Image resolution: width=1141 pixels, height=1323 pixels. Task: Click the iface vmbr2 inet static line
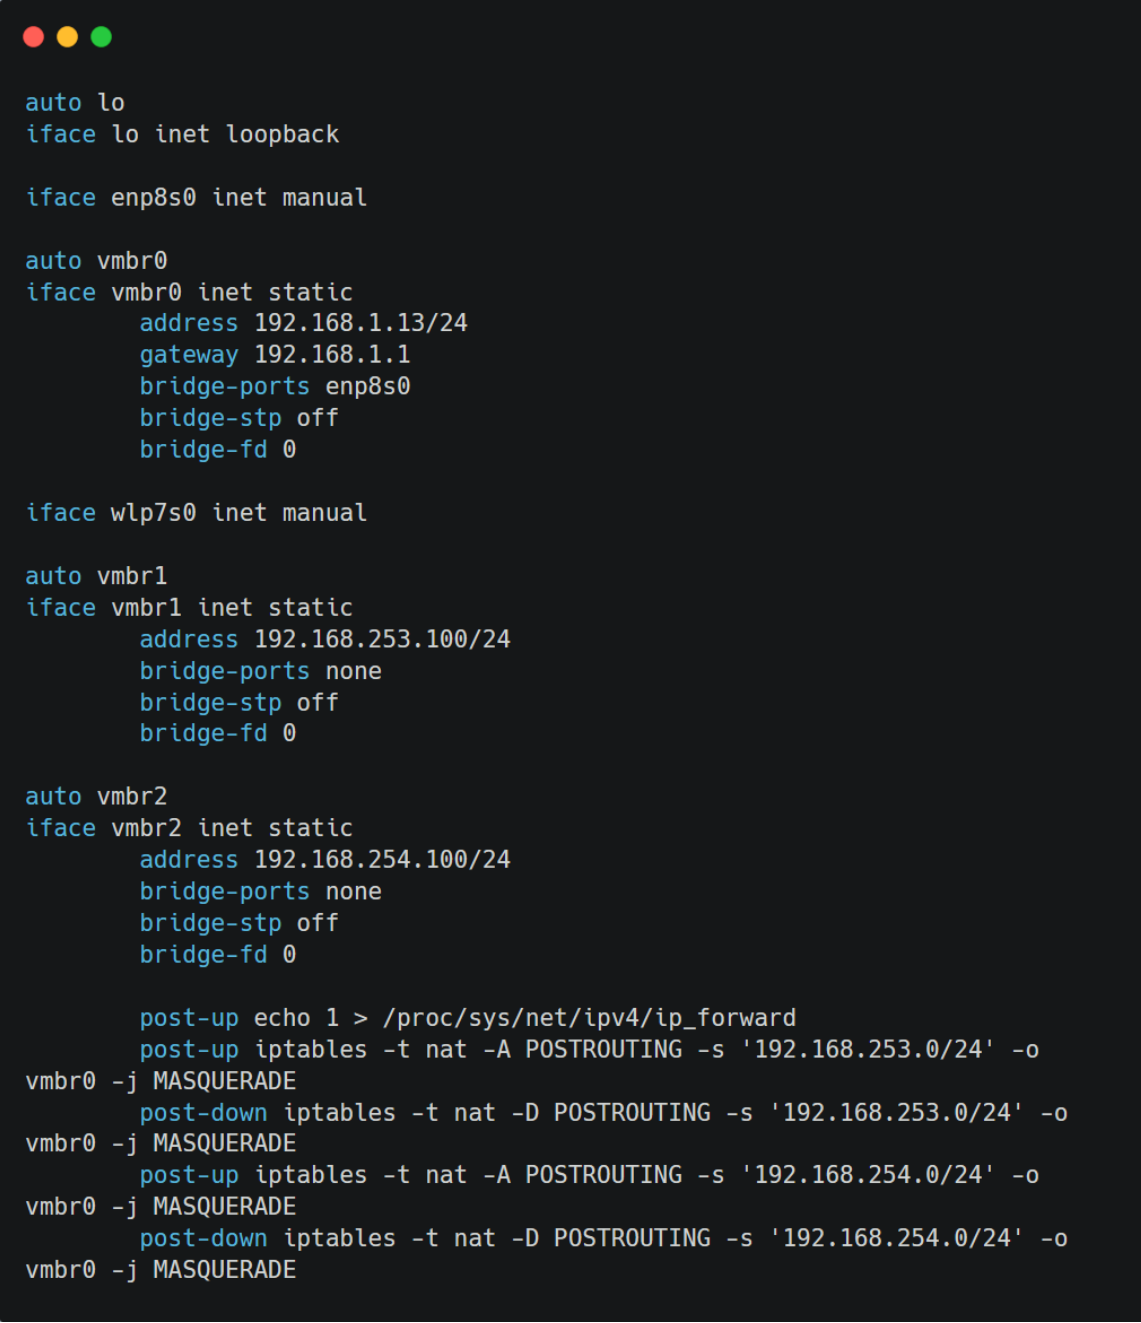pyautogui.click(x=189, y=828)
